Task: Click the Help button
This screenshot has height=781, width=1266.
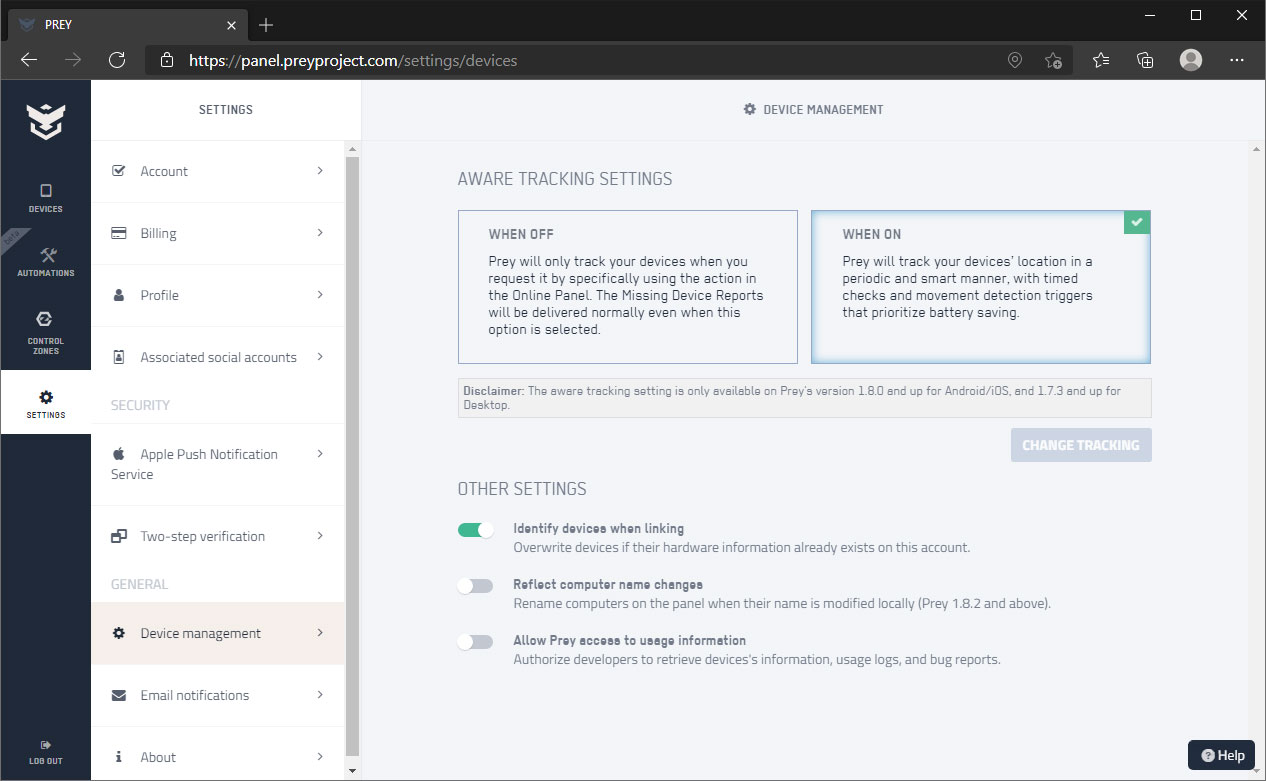Action: point(1222,755)
